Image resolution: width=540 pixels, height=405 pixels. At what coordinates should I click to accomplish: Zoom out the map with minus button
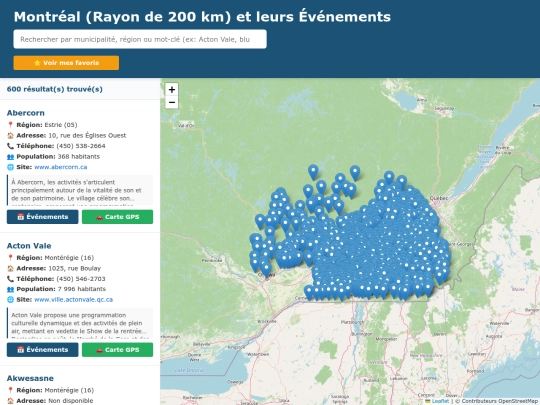[x=172, y=102]
